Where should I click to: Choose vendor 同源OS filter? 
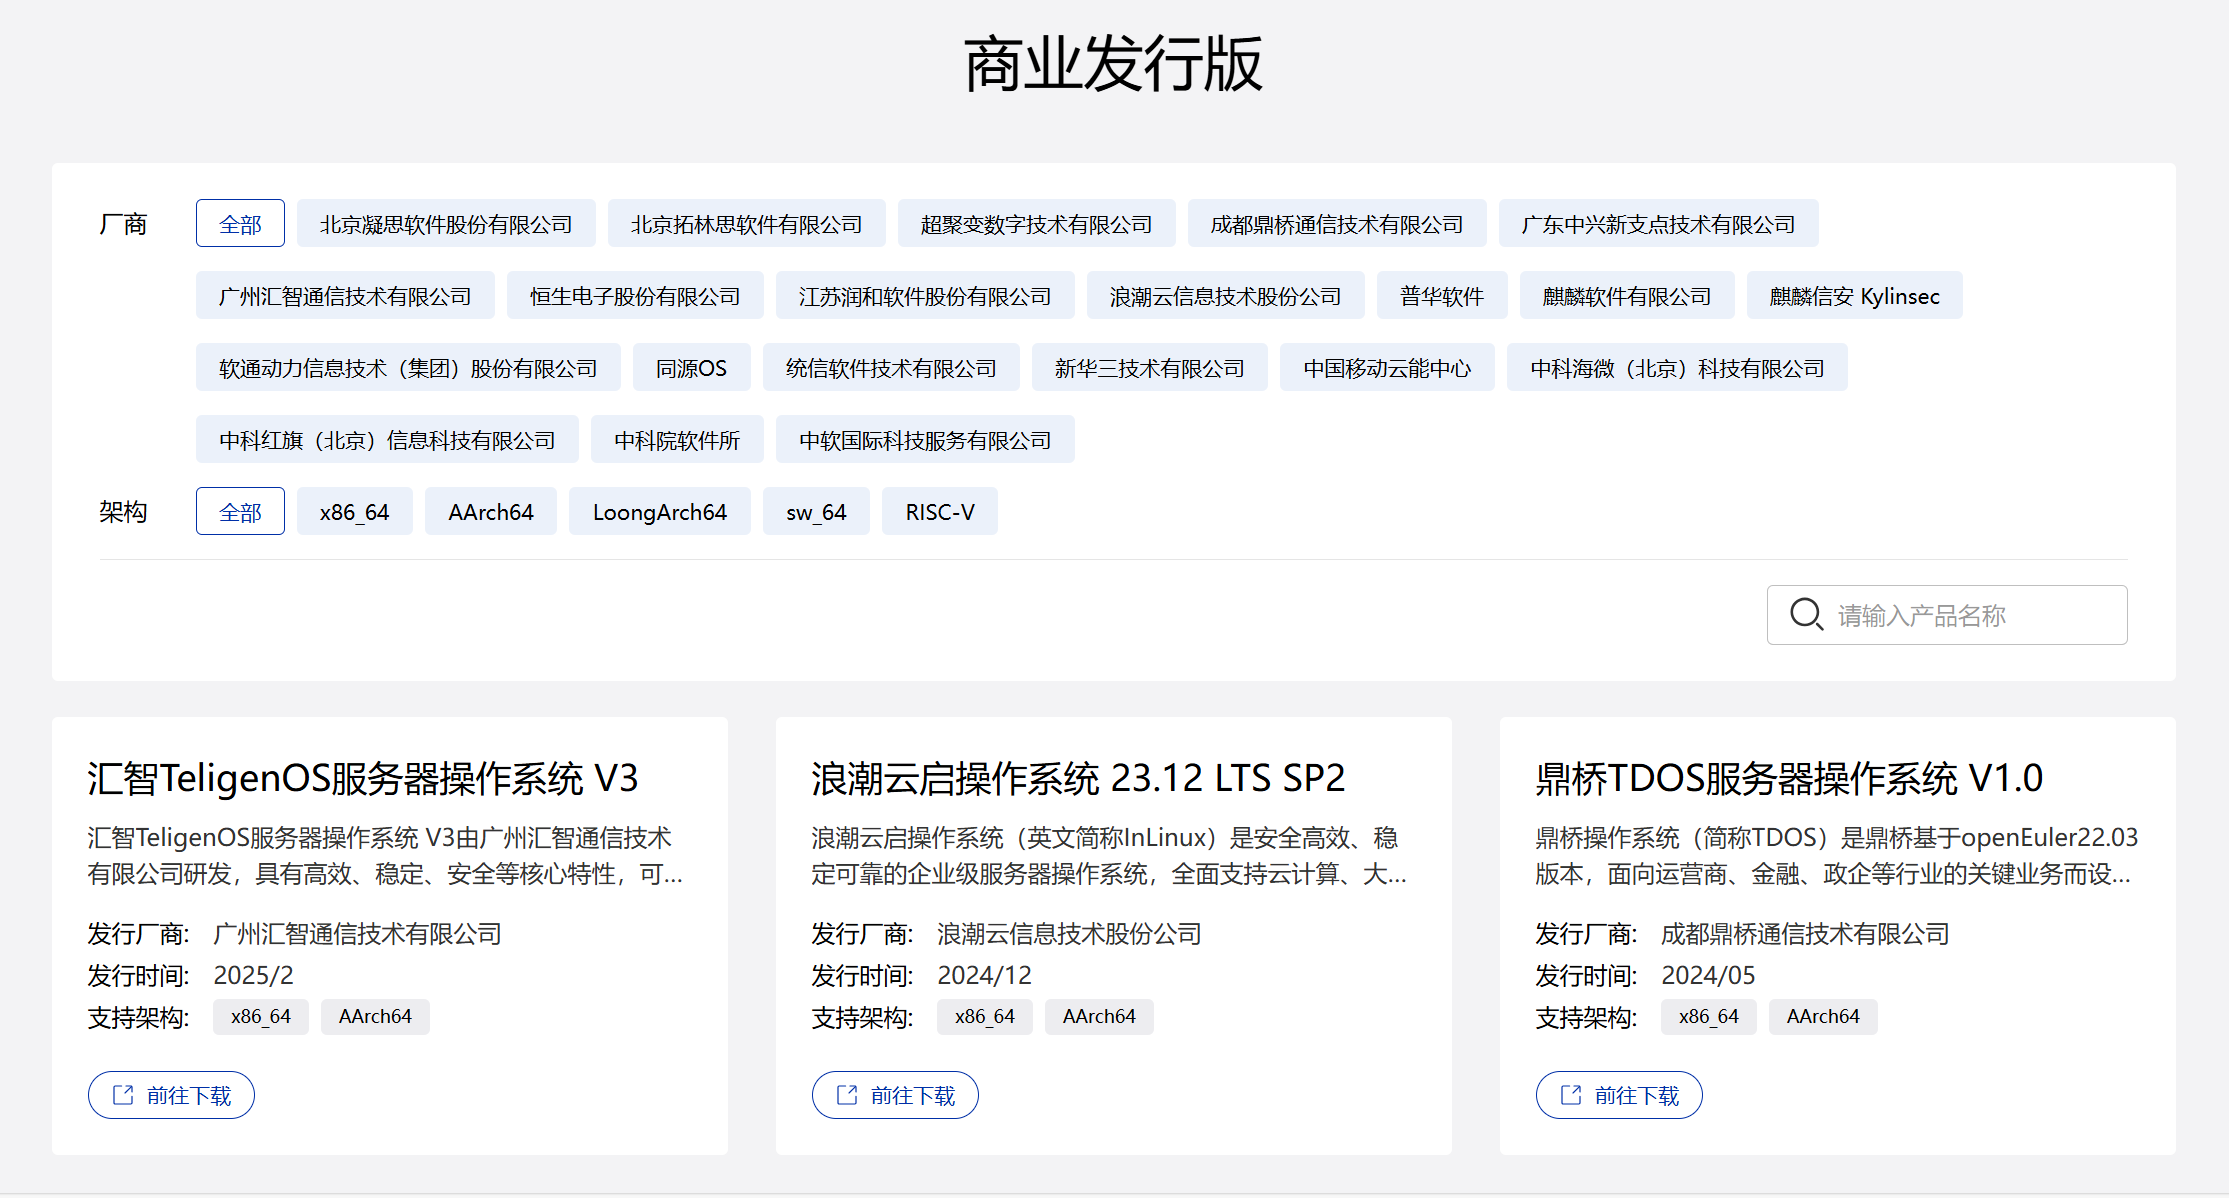[x=691, y=368]
